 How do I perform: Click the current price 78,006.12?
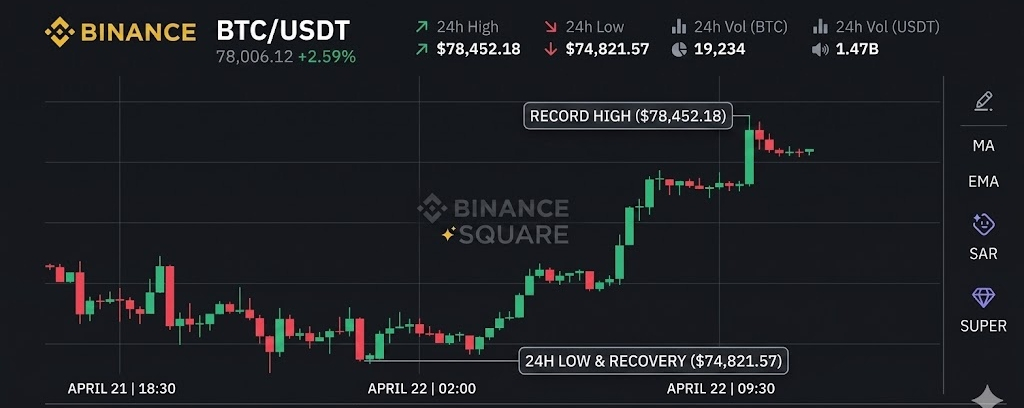click(x=255, y=57)
